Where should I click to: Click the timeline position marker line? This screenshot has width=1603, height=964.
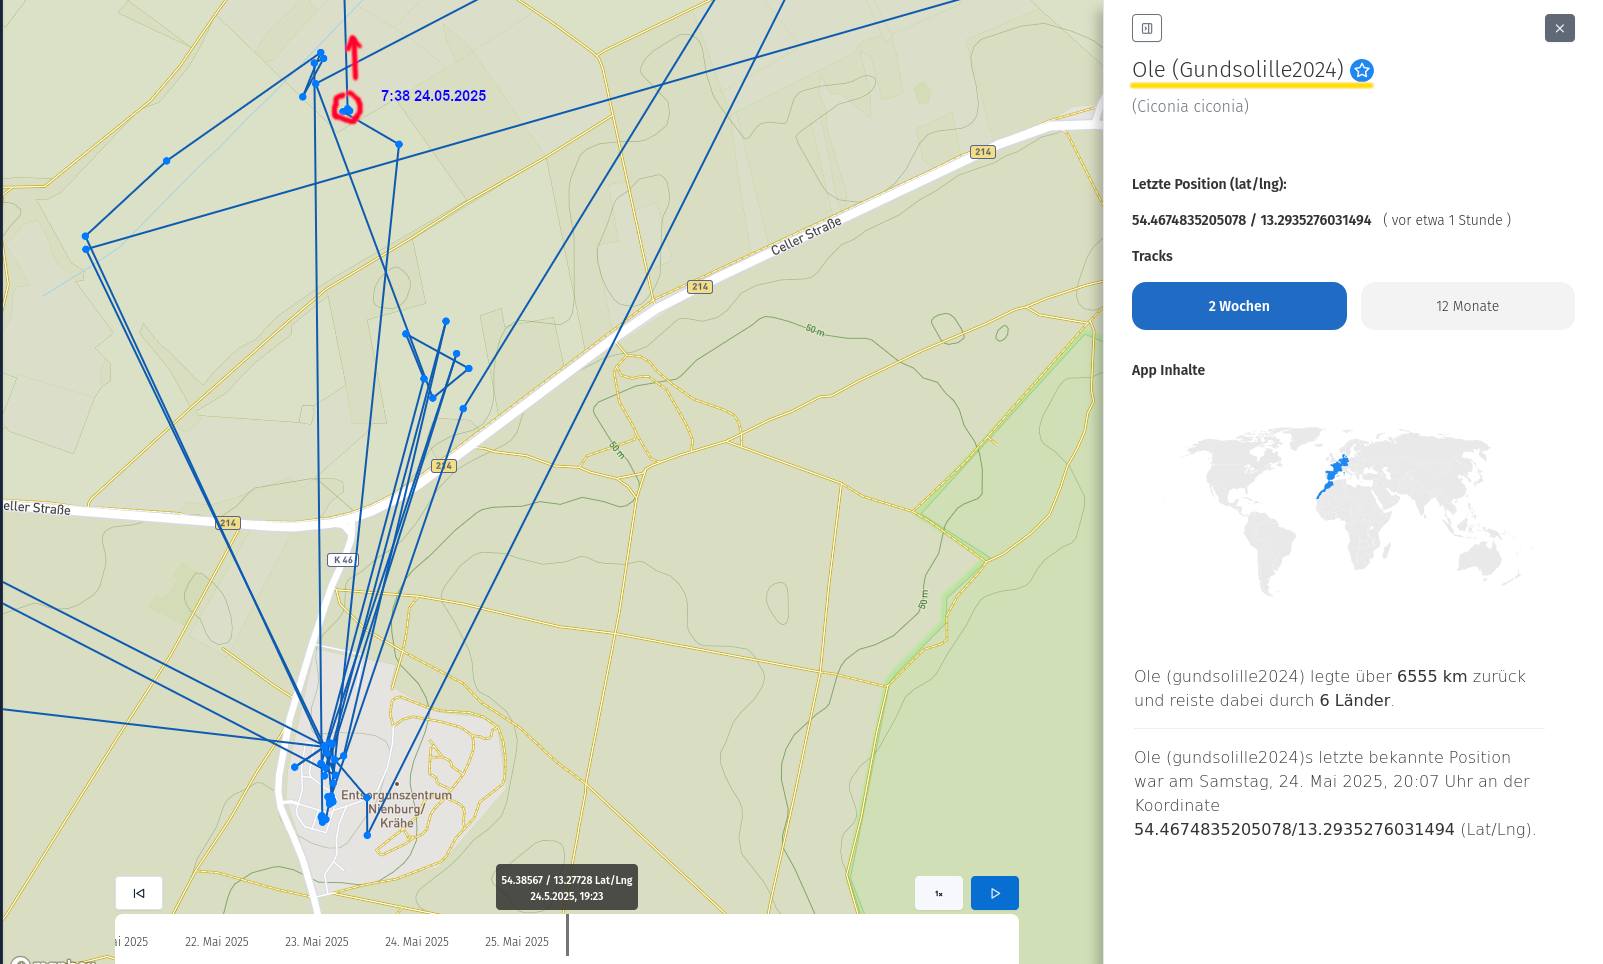pos(567,935)
